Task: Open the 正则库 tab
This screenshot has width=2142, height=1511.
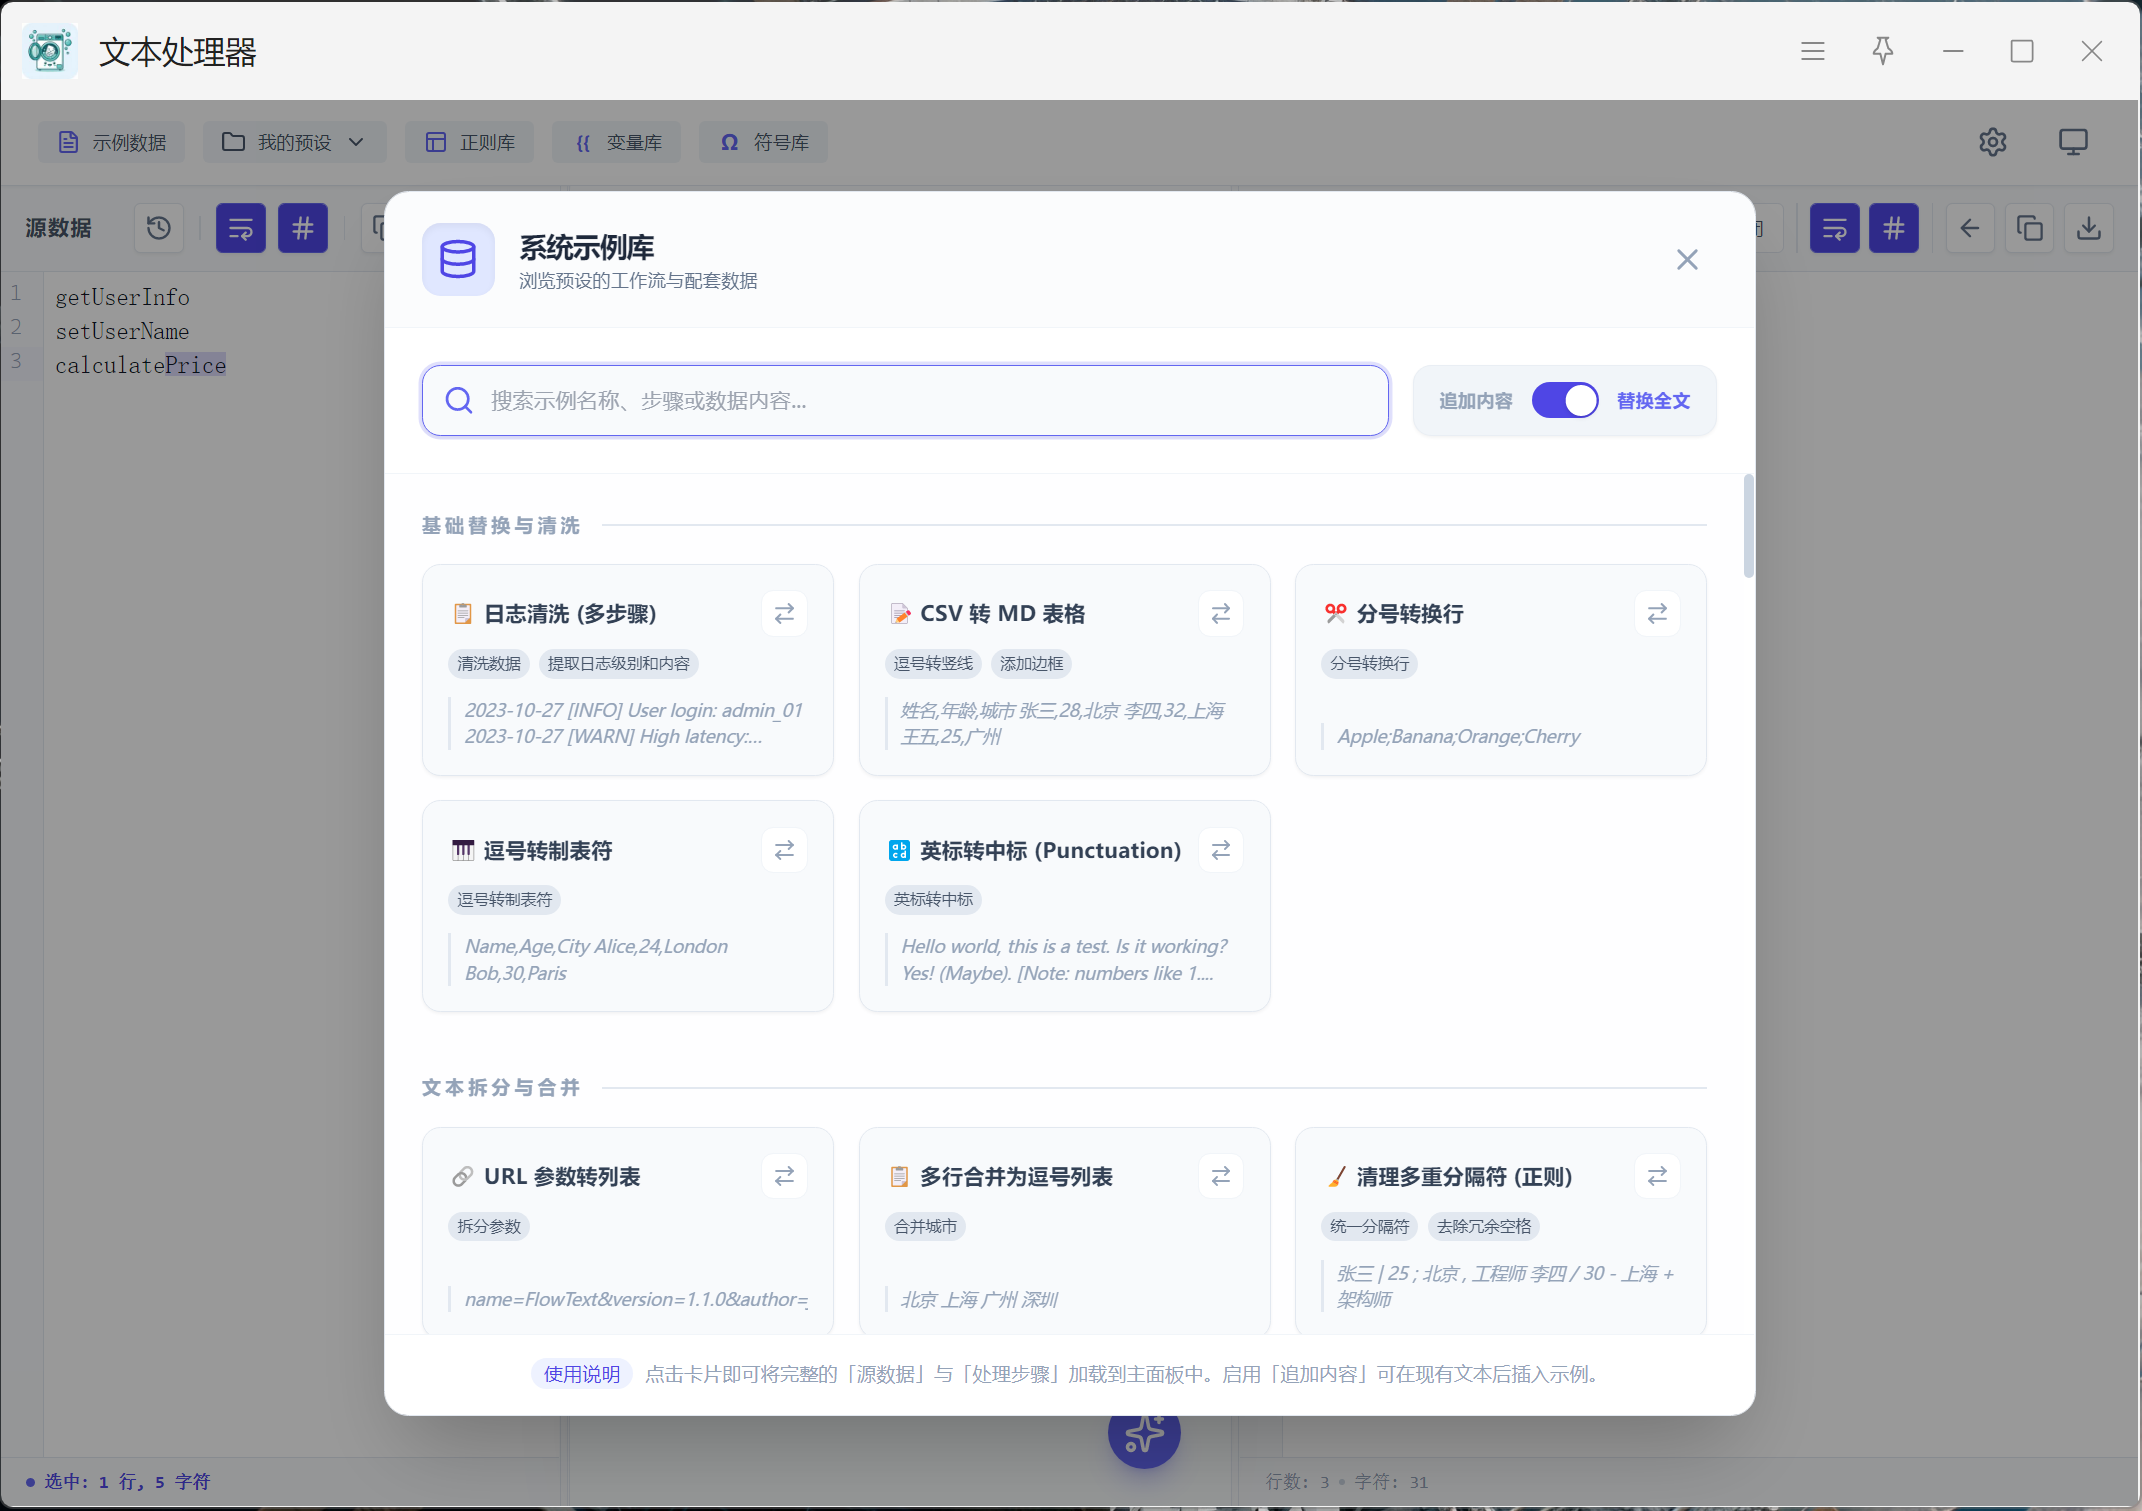Action: (470, 142)
